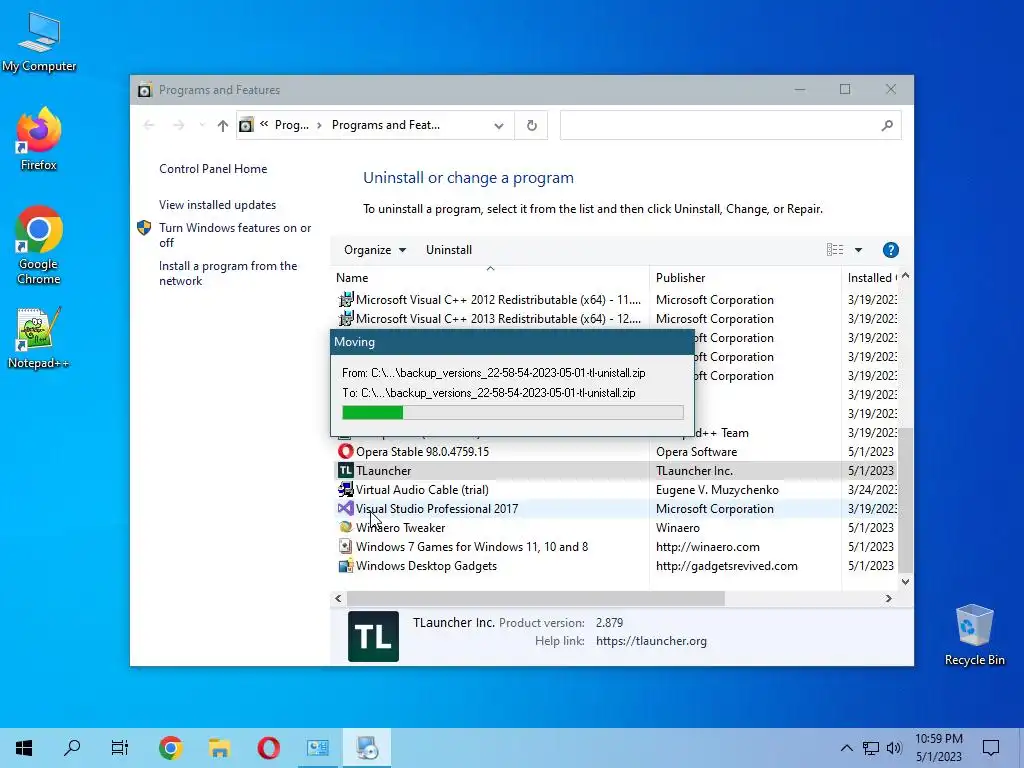Viewport: 1024px width, 768px height.
Task: Show hidden system tray icons
Action: 846,748
